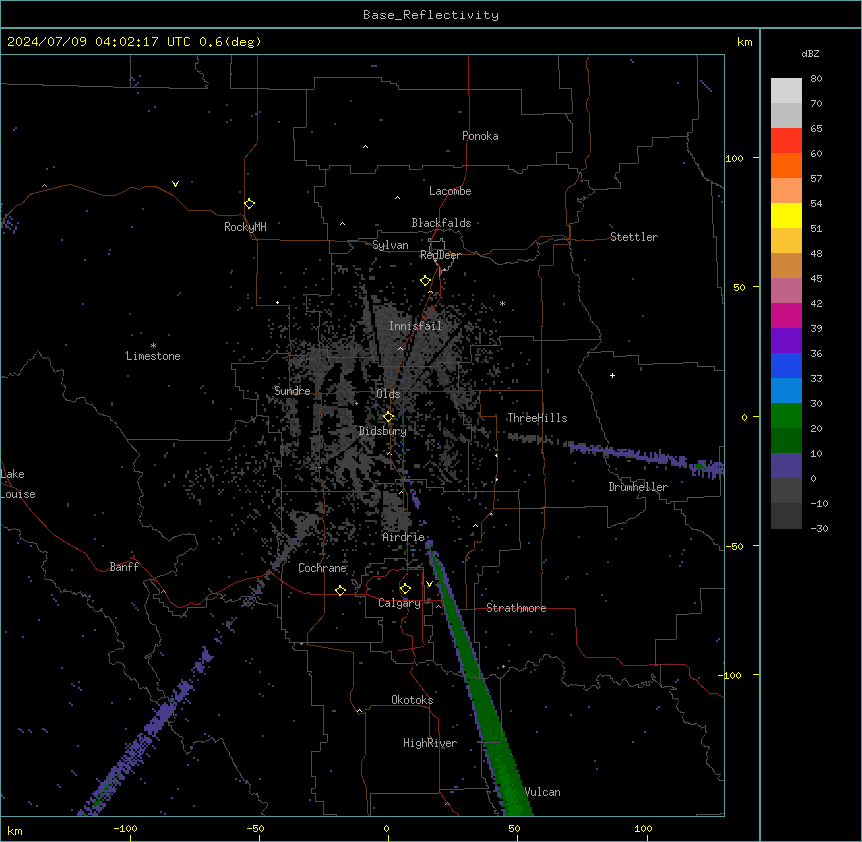Click the Lake Louise label

tap(18, 484)
